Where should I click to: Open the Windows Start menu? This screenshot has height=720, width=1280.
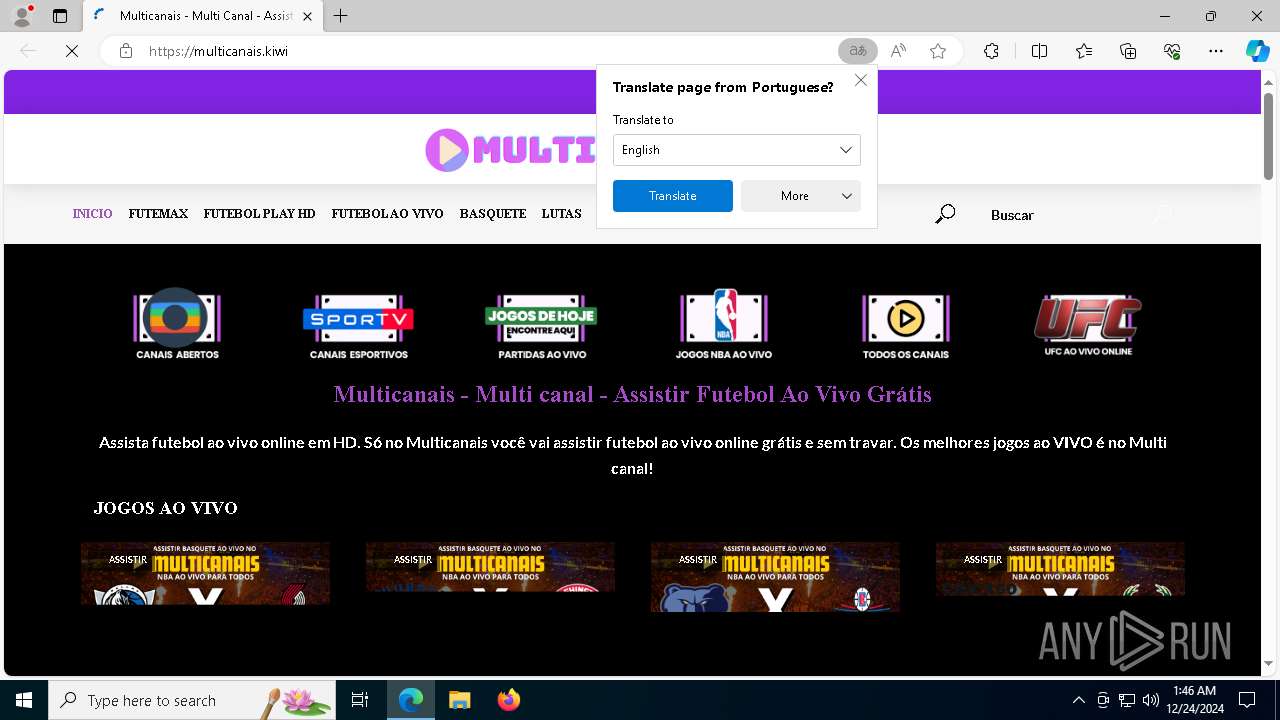(x=24, y=700)
